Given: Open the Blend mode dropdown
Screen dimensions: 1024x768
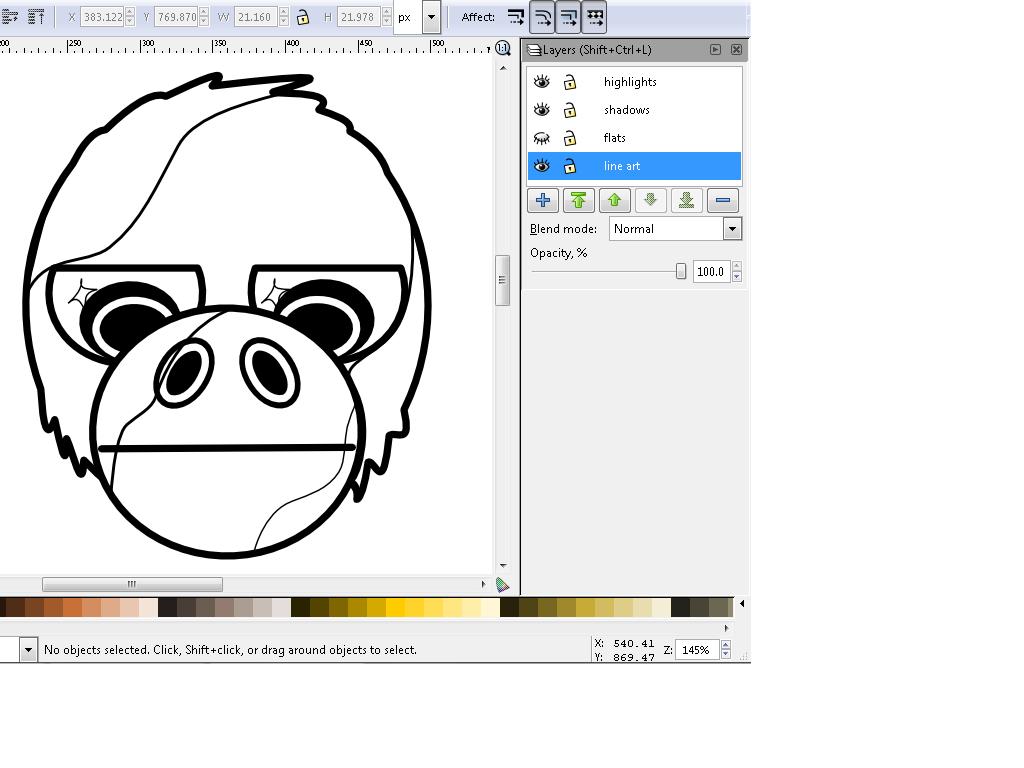Looking at the screenshot, I should pyautogui.click(x=732, y=229).
